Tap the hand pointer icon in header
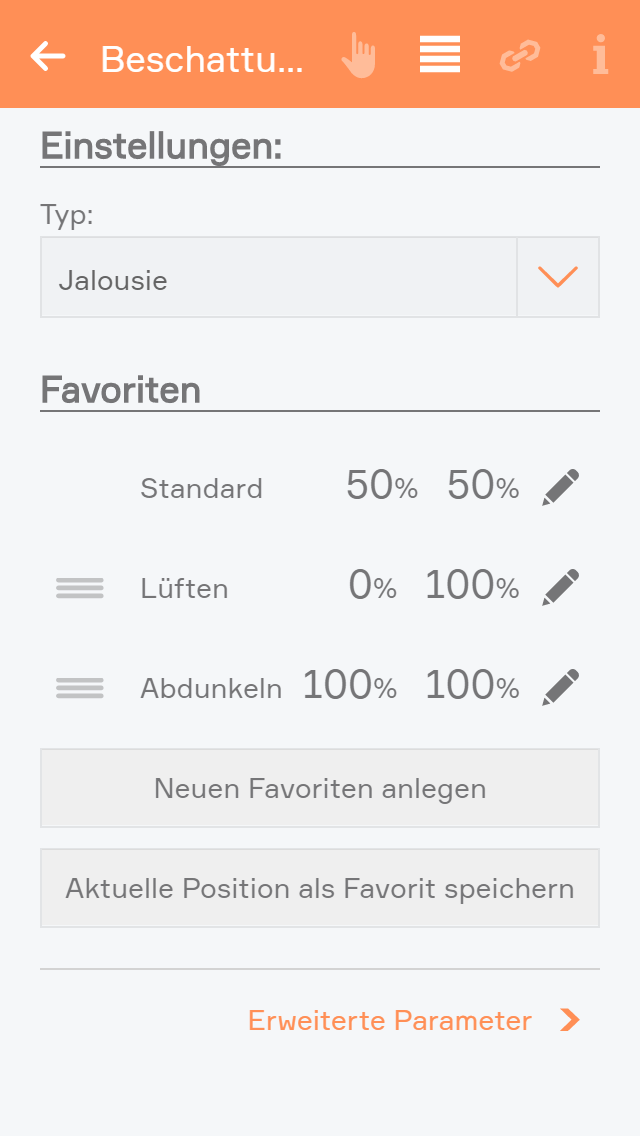The image size is (640, 1136). (x=358, y=56)
